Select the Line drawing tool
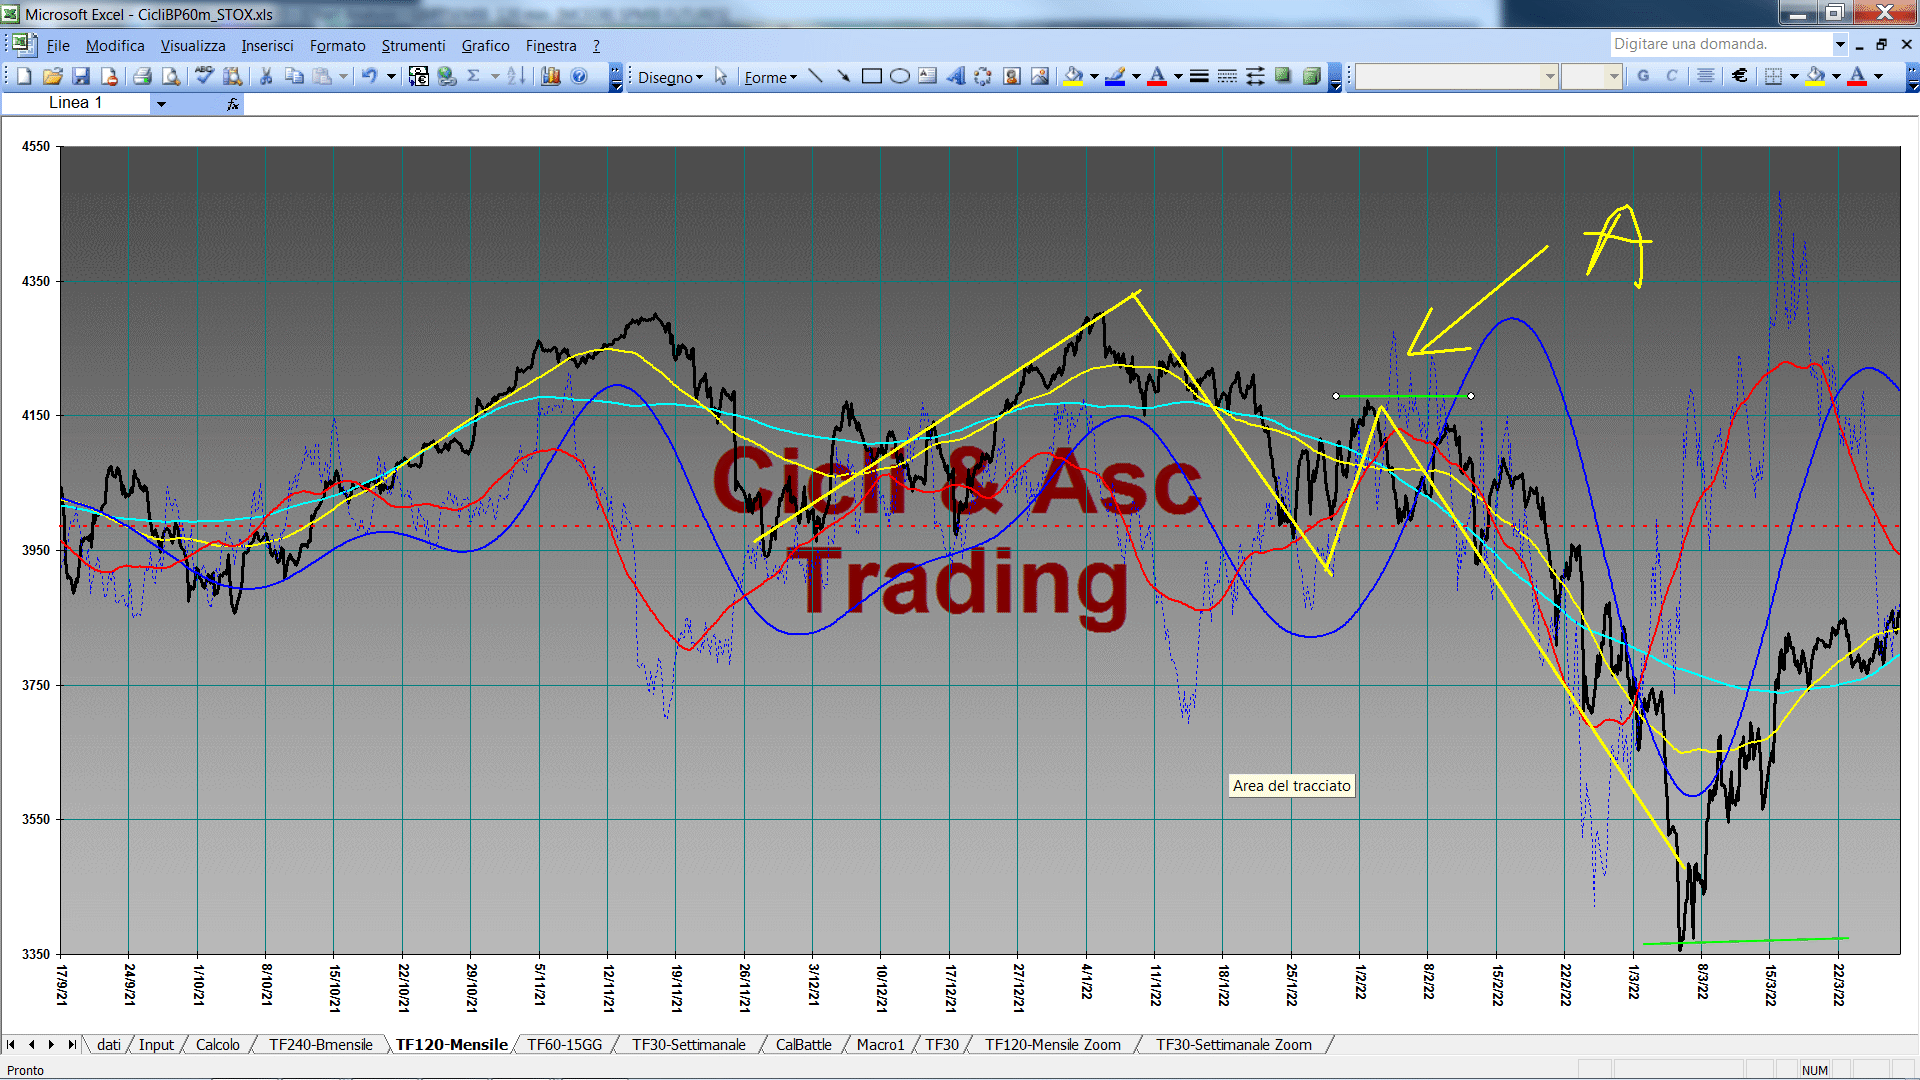Viewport: 1920px width, 1080px height. [815, 76]
